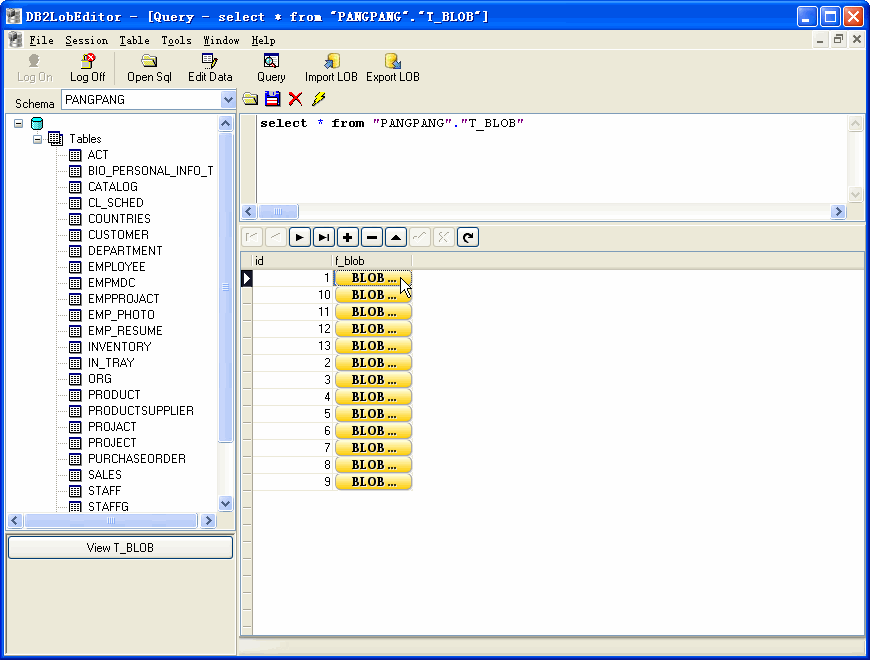The width and height of the screenshot is (870, 660).
Task: Click the f_blob column header
Action: pyautogui.click(x=372, y=261)
